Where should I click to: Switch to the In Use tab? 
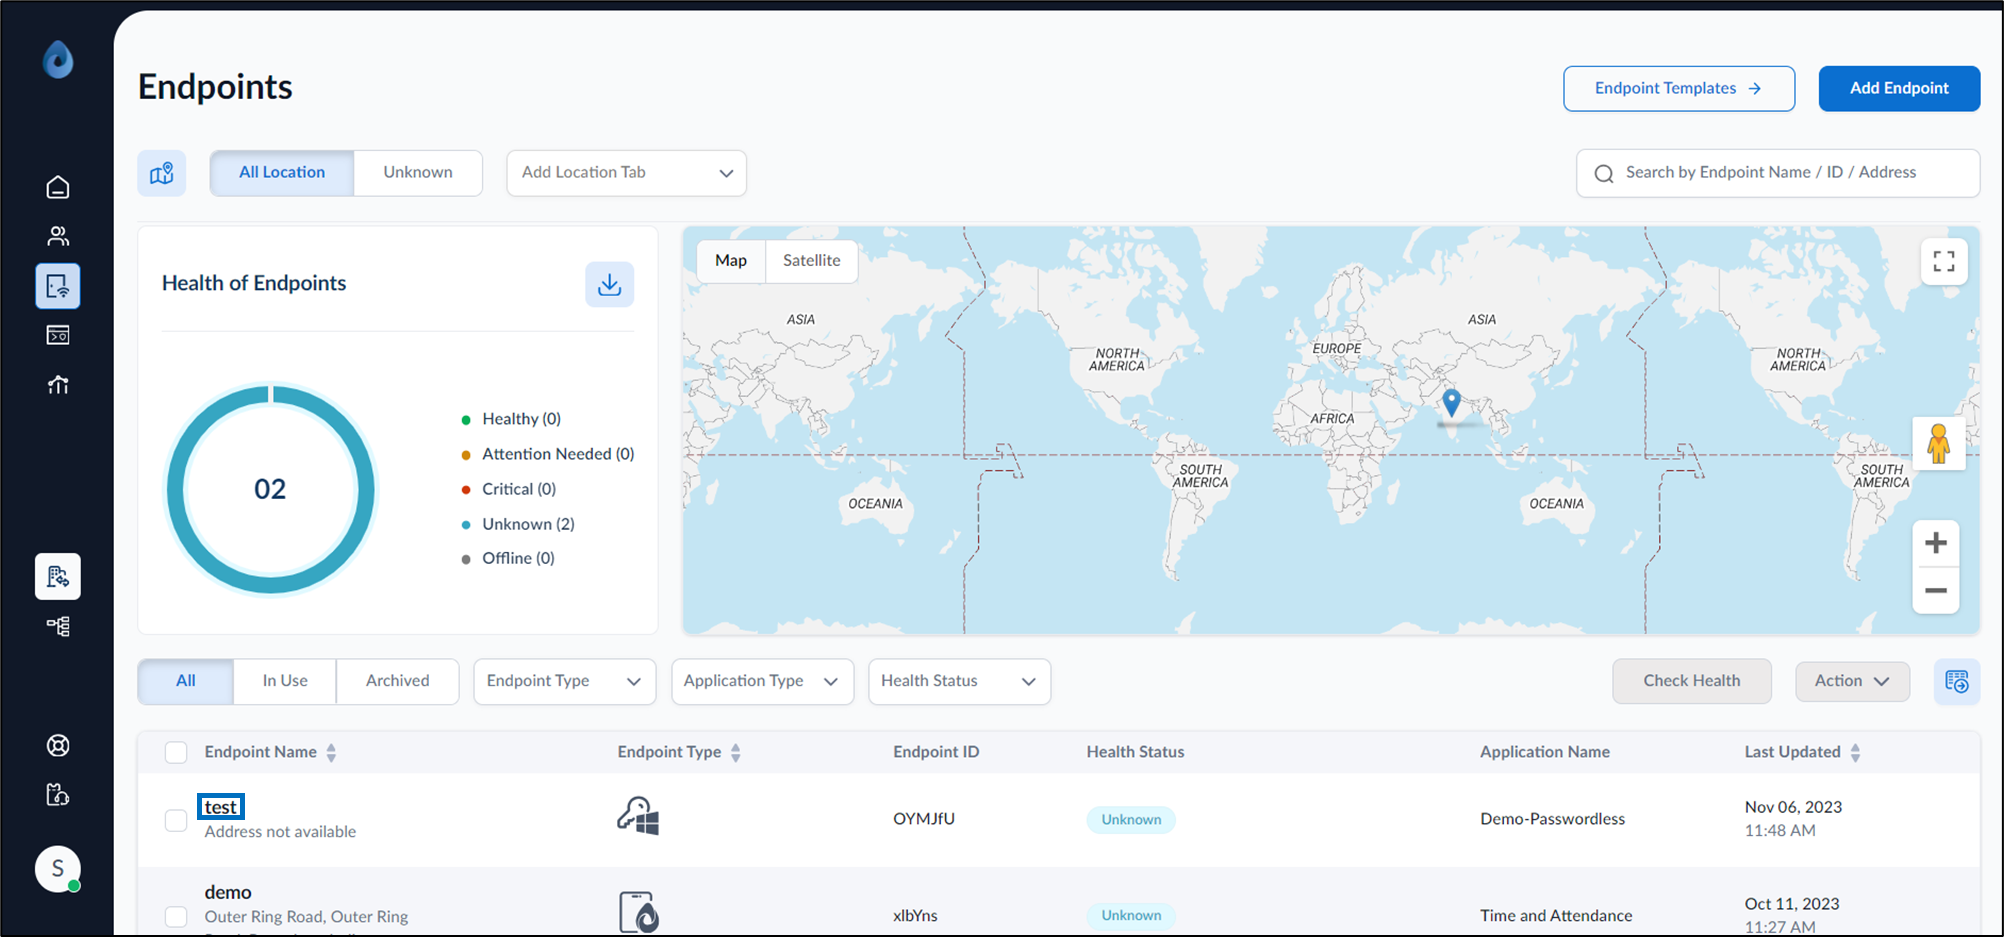pyautogui.click(x=285, y=681)
